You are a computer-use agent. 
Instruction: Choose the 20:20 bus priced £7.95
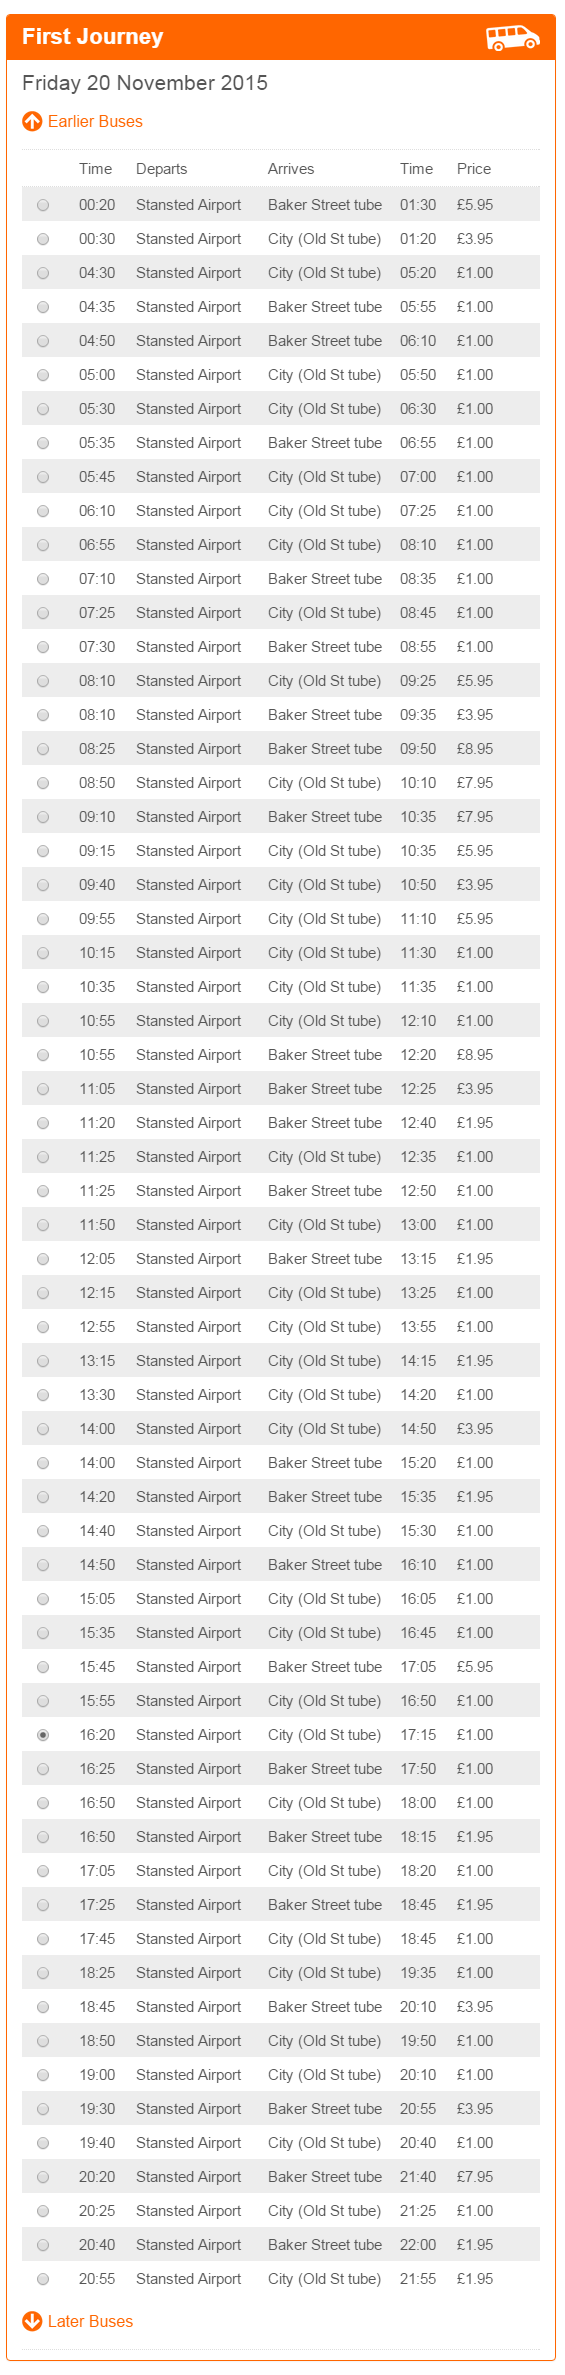pyautogui.click(x=43, y=2177)
